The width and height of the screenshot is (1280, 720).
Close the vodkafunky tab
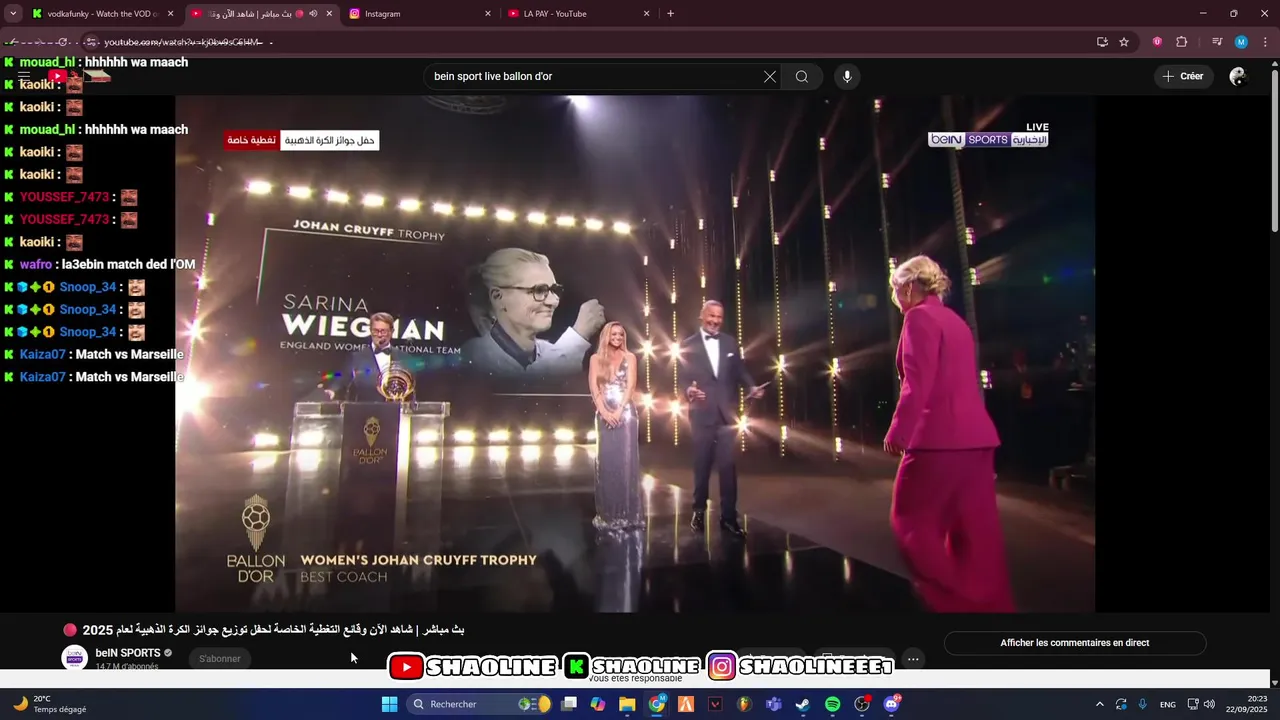tap(170, 14)
